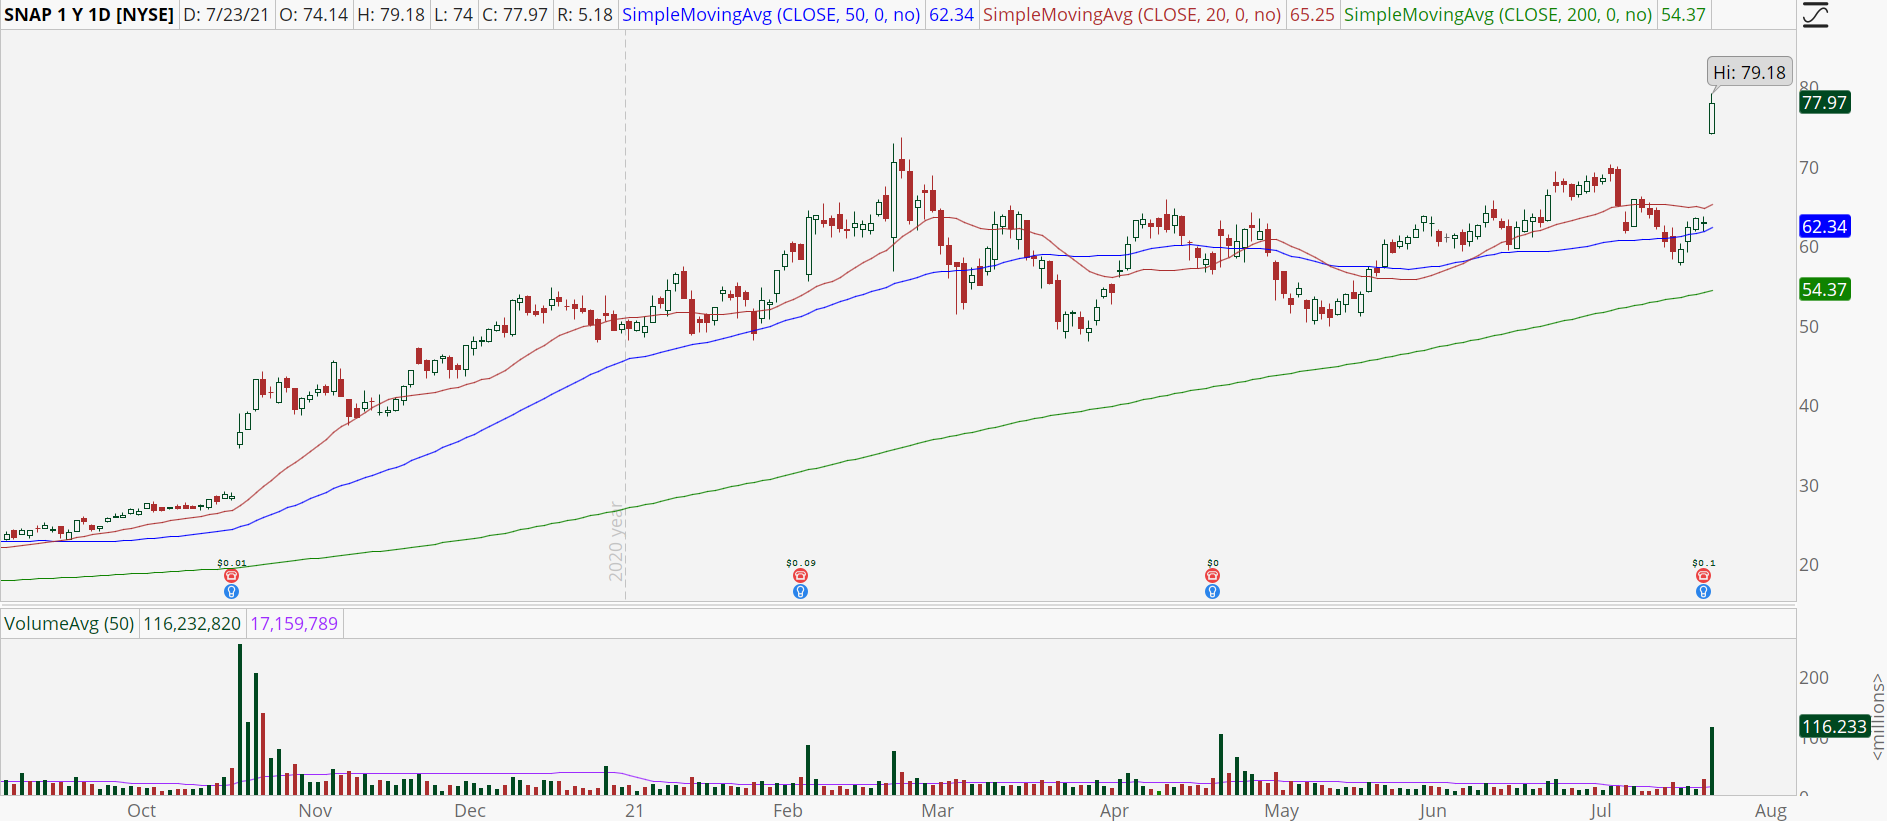
Task: Click the red earnings icon under $0 in April
Action: [x=1212, y=576]
